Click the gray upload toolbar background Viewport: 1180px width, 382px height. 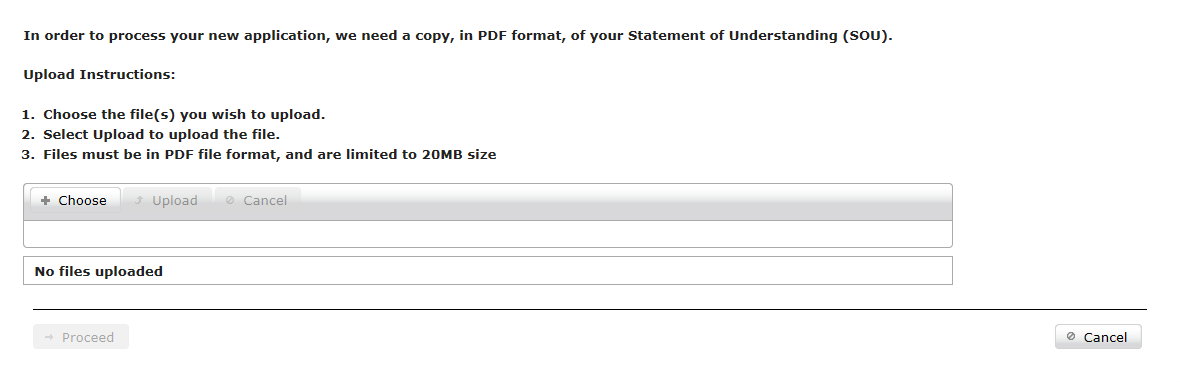[625, 202]
